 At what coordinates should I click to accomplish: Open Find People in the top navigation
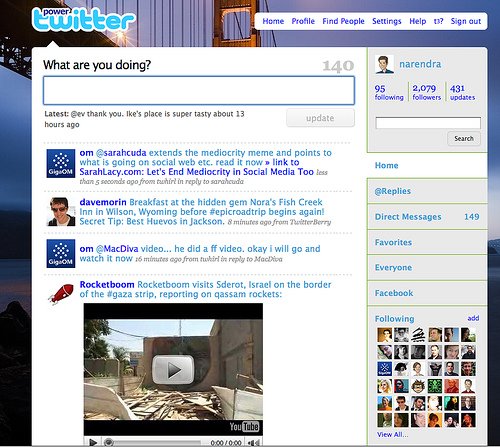(343, 21)
